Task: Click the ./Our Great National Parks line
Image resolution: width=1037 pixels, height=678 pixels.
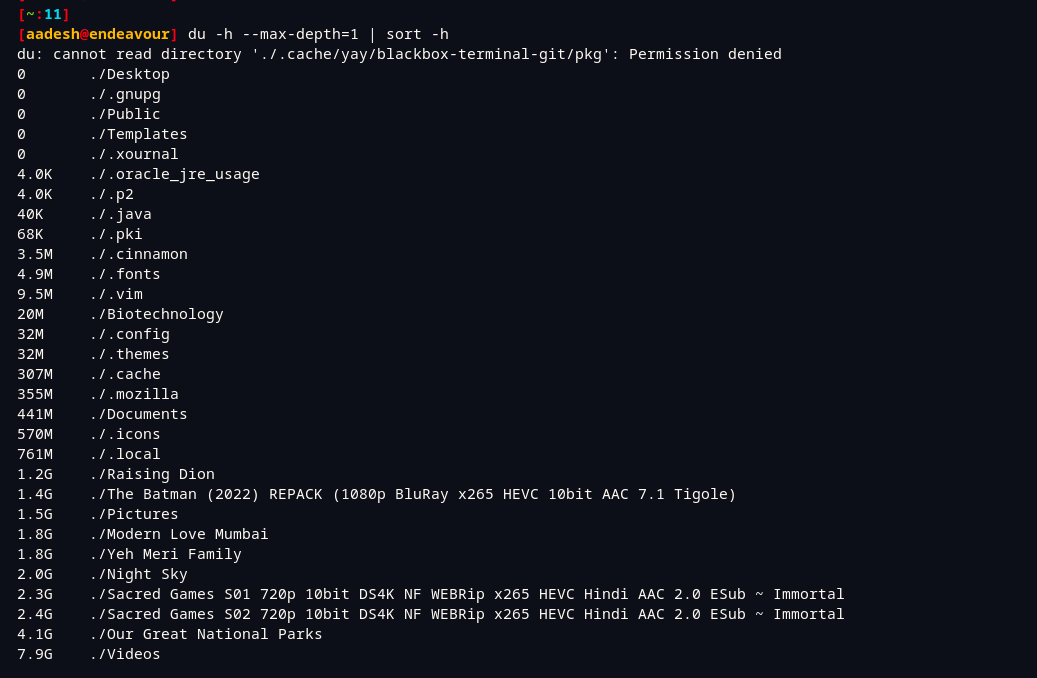Action: pyautogui.click(x=169, y=634)
